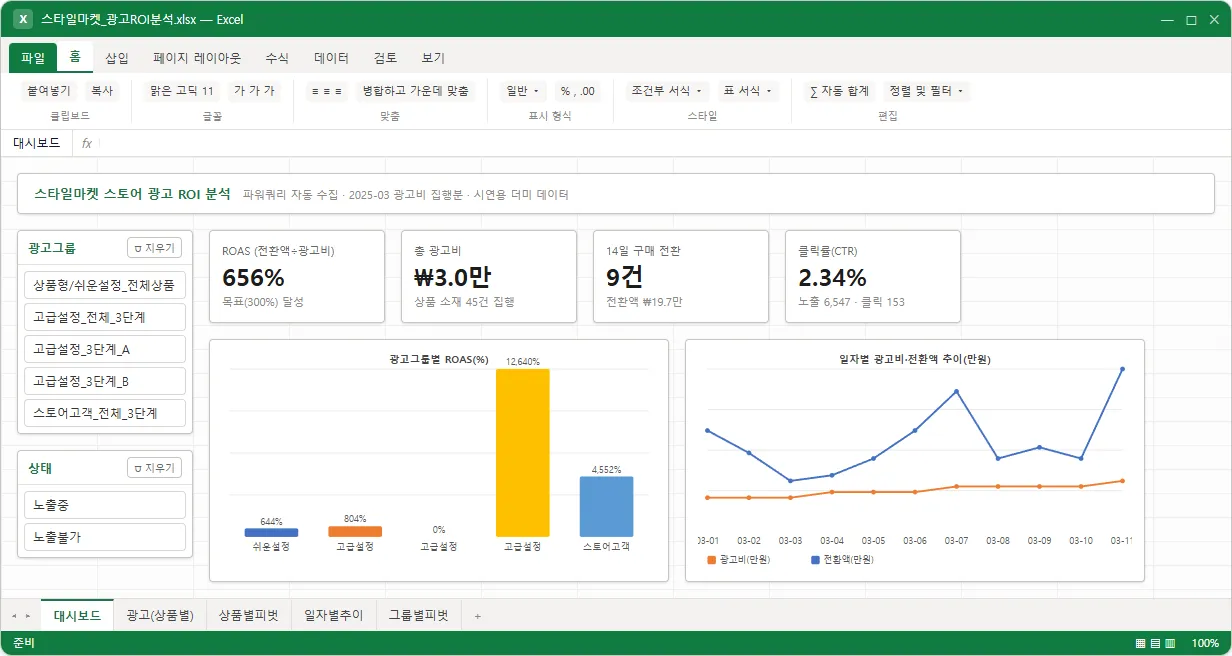Open the 맑은 고딕 11 font selector
Viewport: 1232px width, 656px height.
[182, 91]
